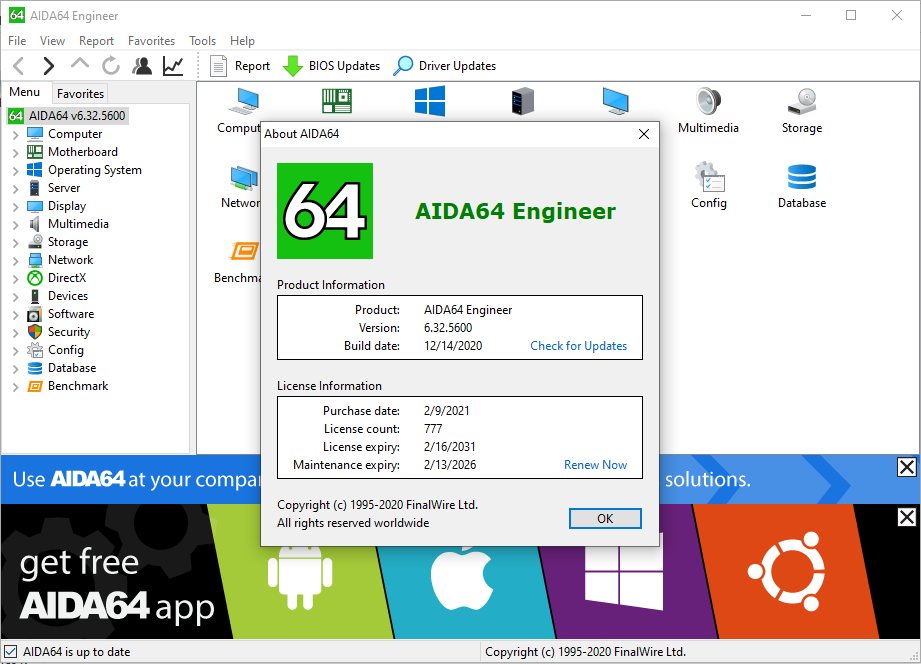Expand the Display tree node
Screen dimensions: 921x664
click(15, 207)
